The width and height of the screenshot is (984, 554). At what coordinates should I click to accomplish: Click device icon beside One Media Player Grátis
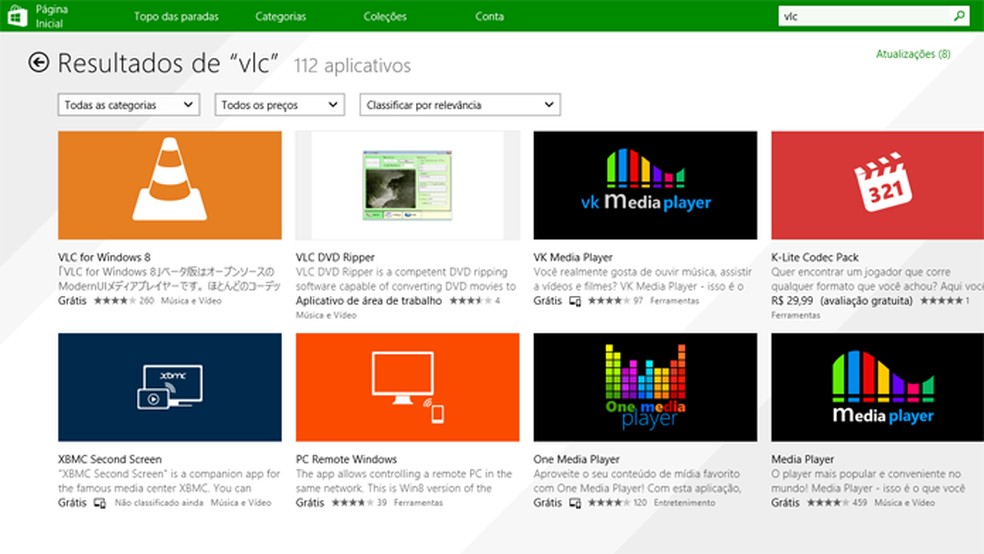575,503
